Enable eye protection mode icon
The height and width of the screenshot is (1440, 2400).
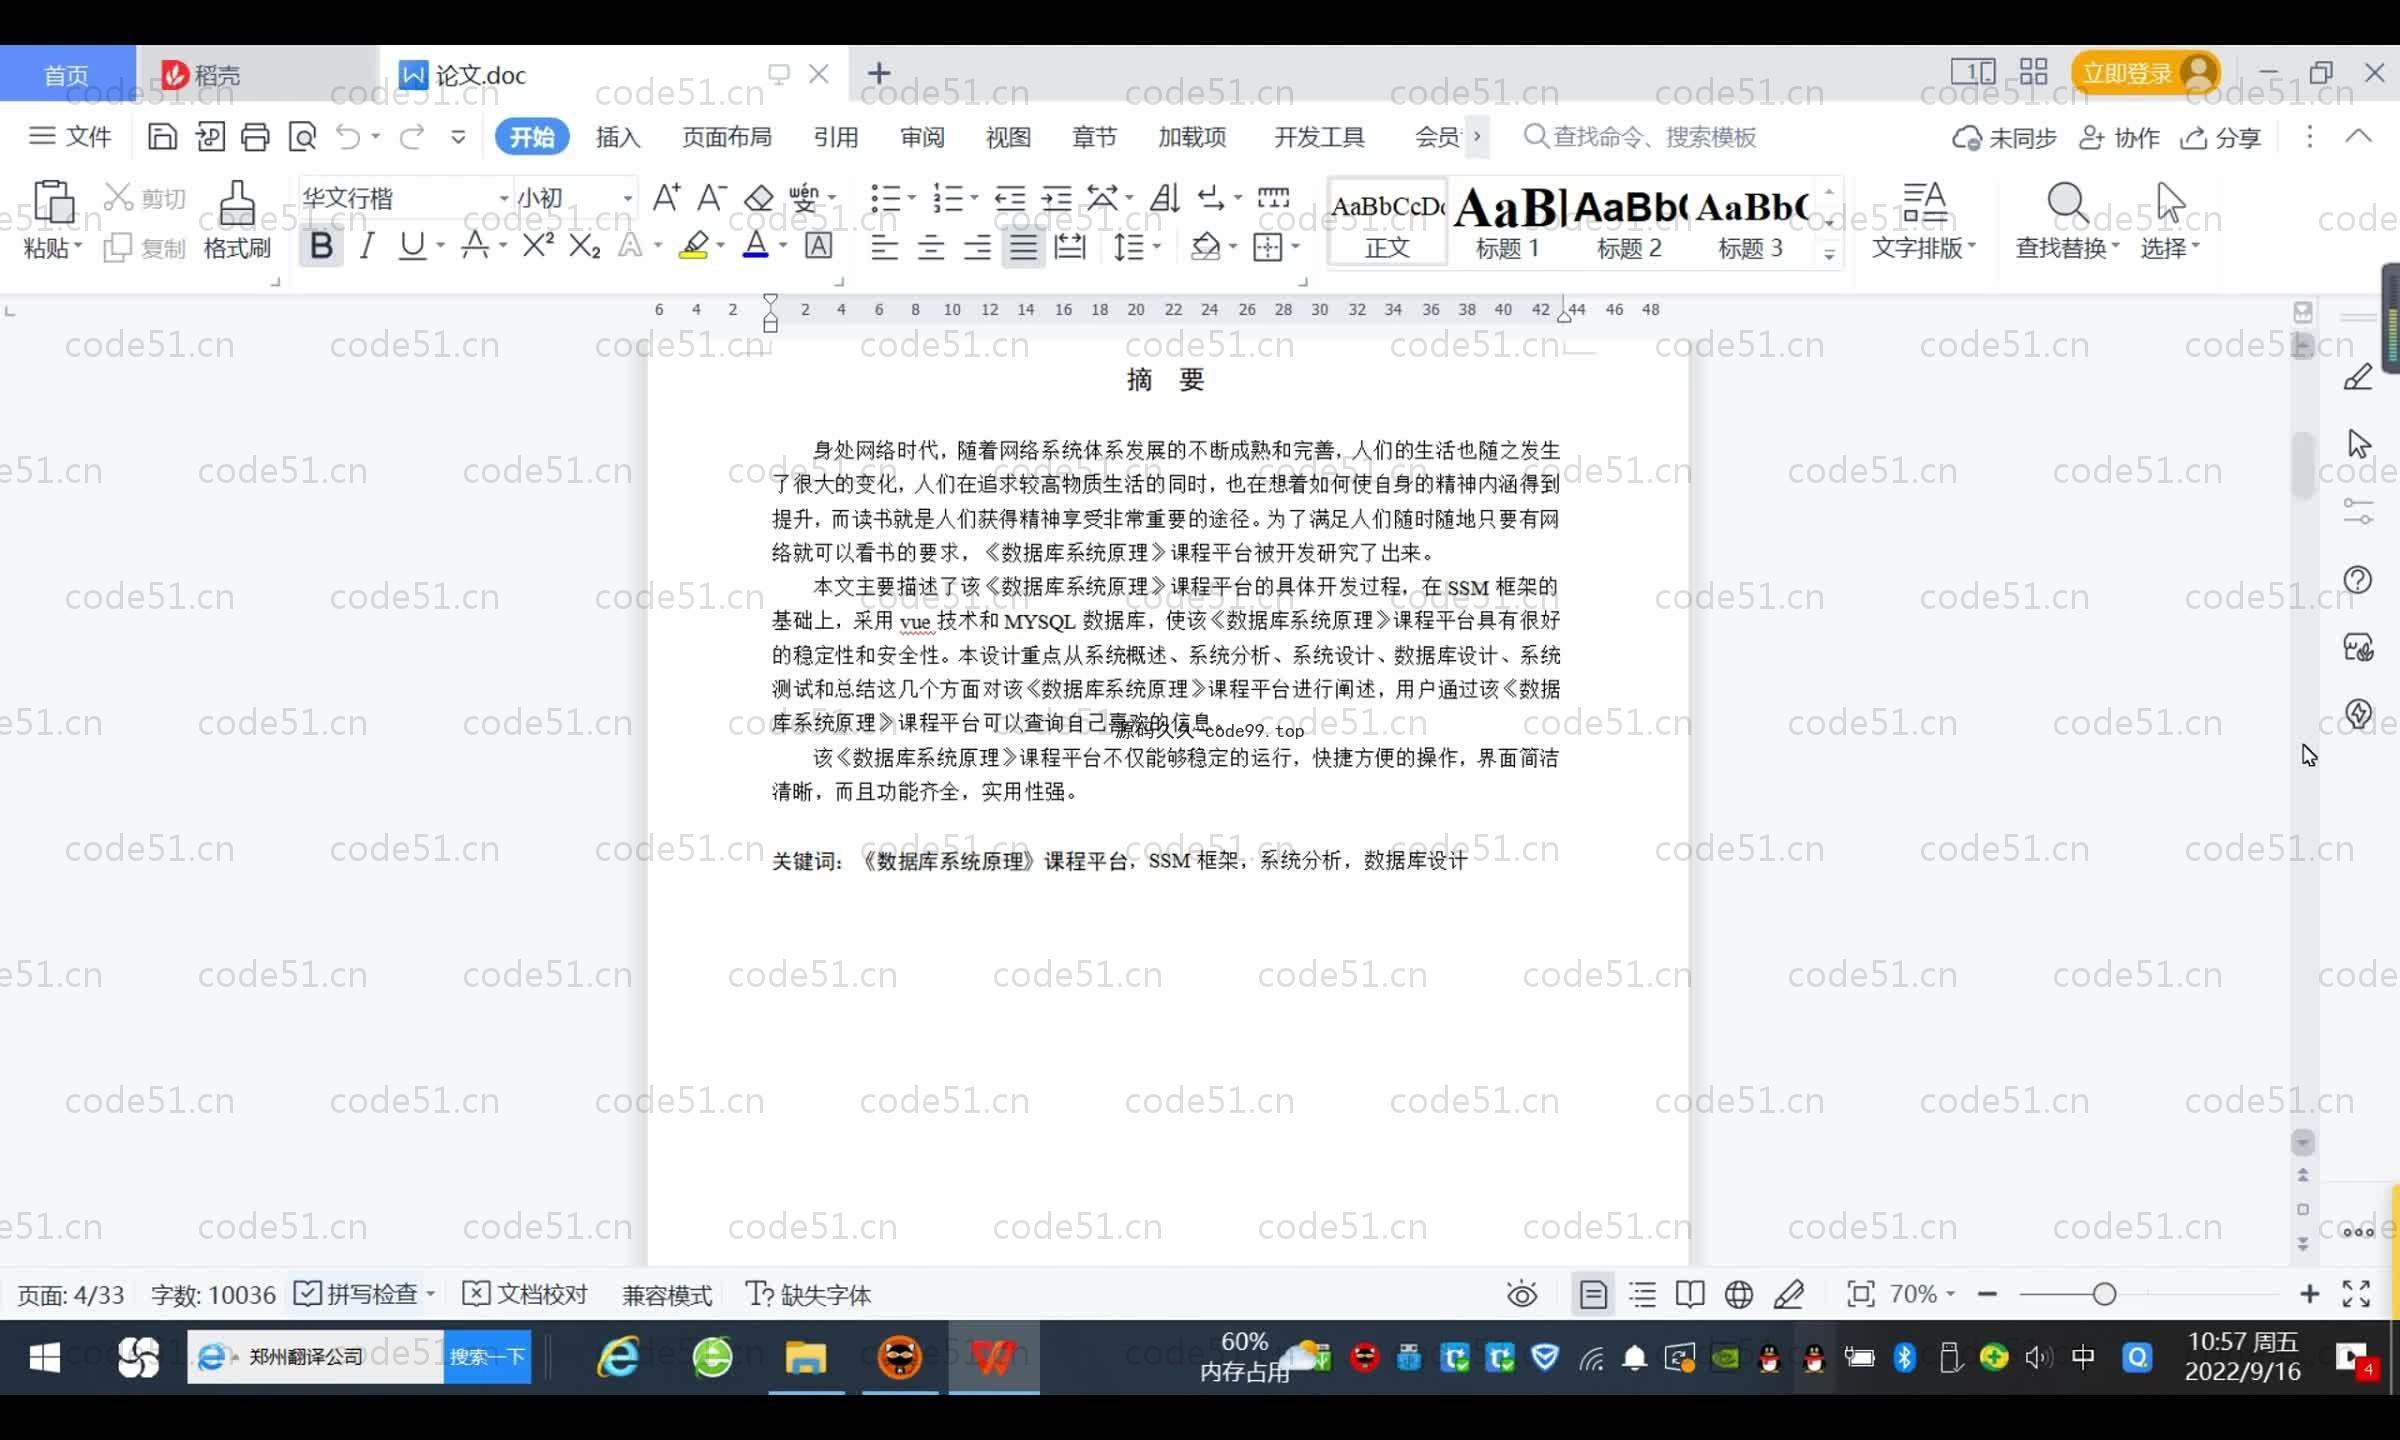click(1522, 1295)
